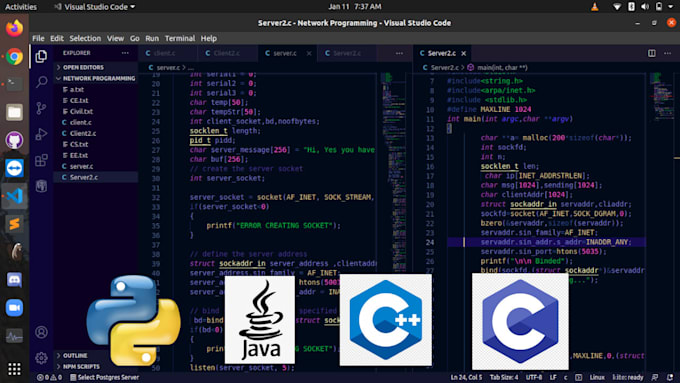Image resolution: width=680 pixels, height=383 pixels.
Task: Open the Selection menu
Action: point(85,38)
